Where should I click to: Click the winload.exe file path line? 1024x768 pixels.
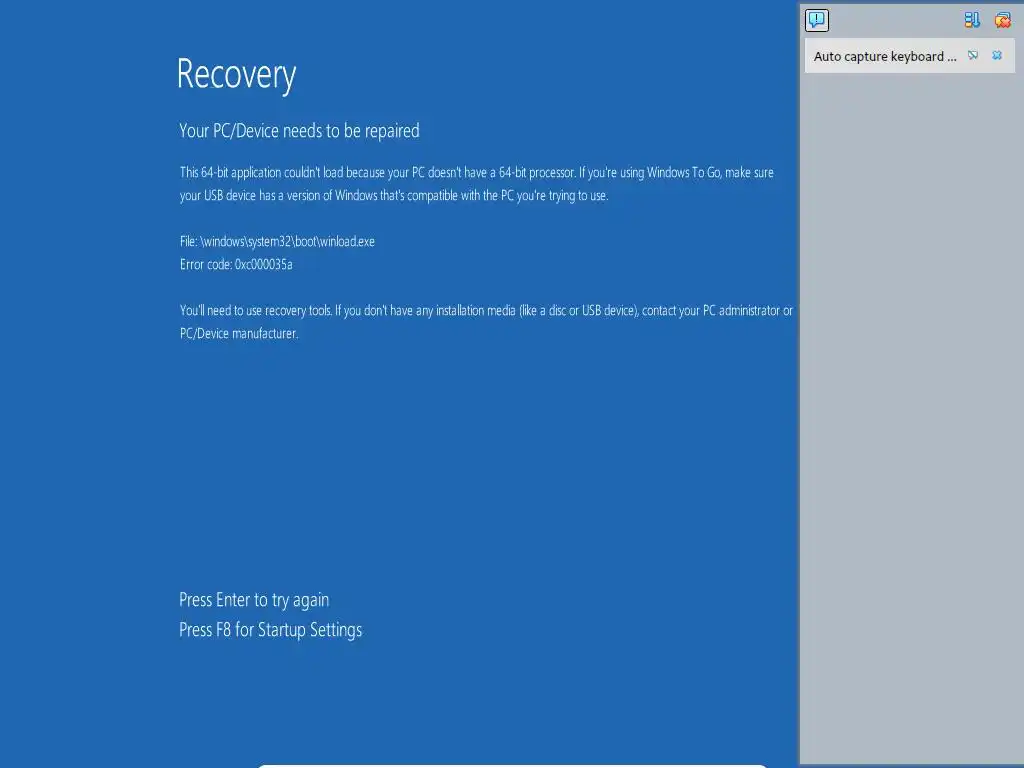click(x=277, y=242)
